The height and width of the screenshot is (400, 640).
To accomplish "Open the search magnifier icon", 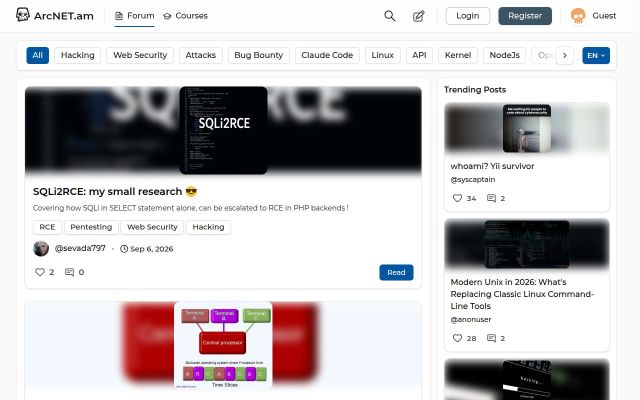I will click(390, 16).
